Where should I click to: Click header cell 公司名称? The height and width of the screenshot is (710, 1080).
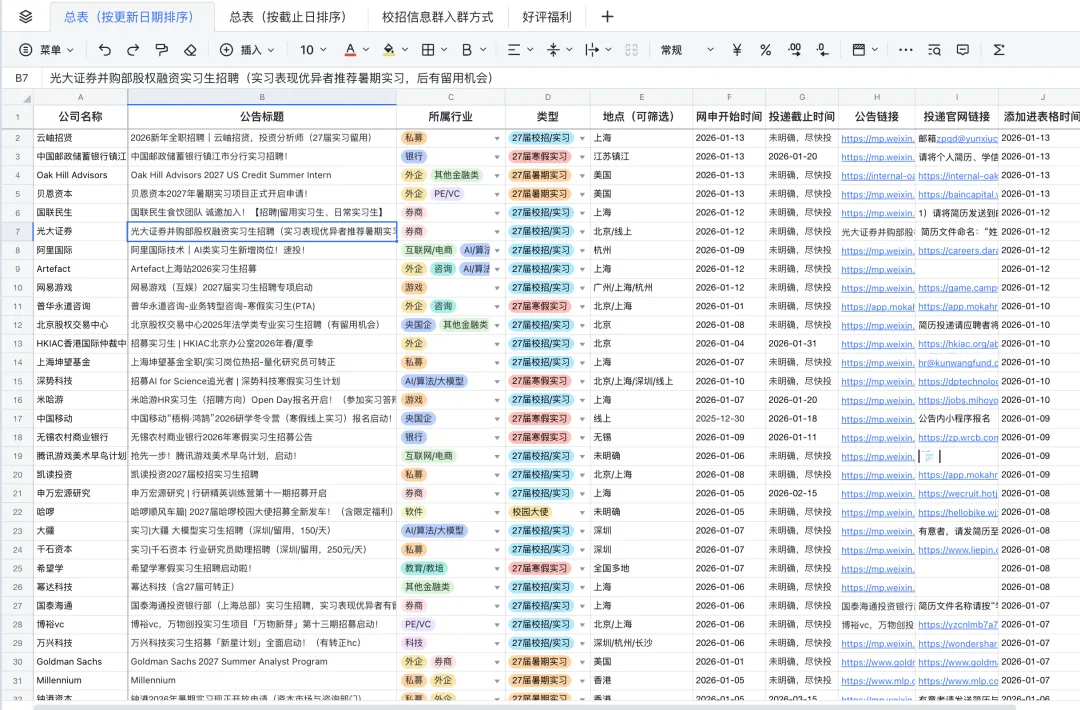pyautogui.click(x=81, y=116)
